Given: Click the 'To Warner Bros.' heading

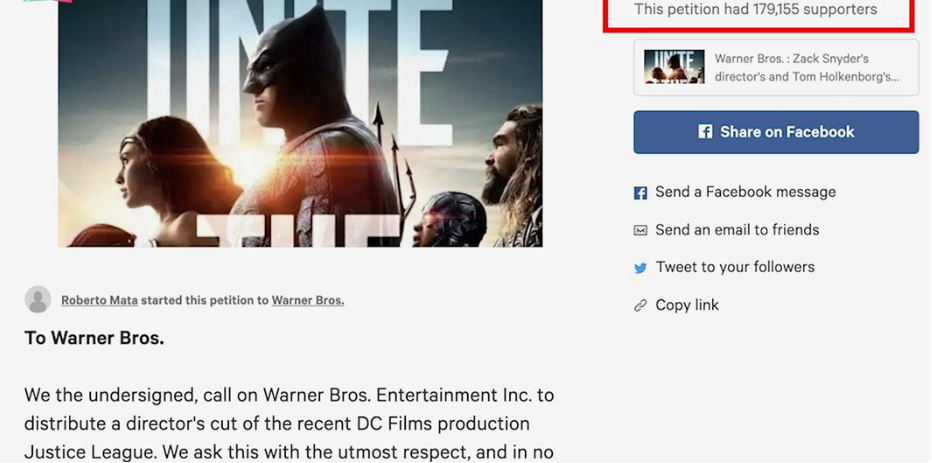Looking at the screenshot, I should coord(94,338).
